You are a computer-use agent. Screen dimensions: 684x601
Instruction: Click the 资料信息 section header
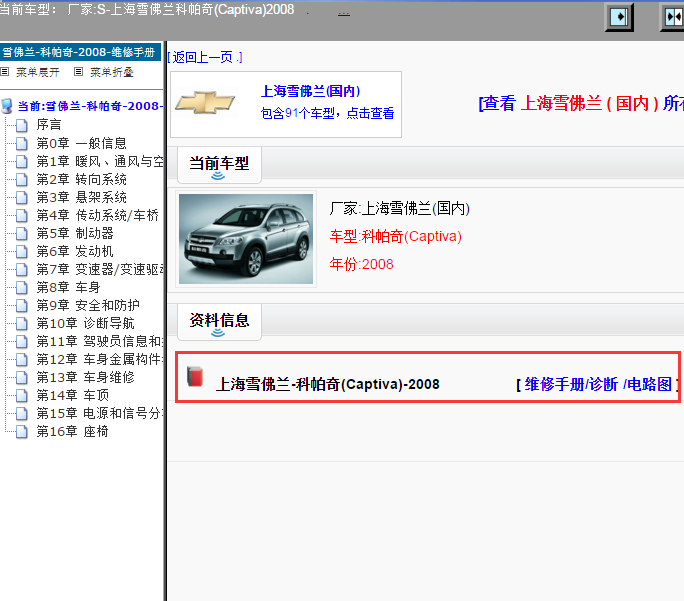click(219, 322)
